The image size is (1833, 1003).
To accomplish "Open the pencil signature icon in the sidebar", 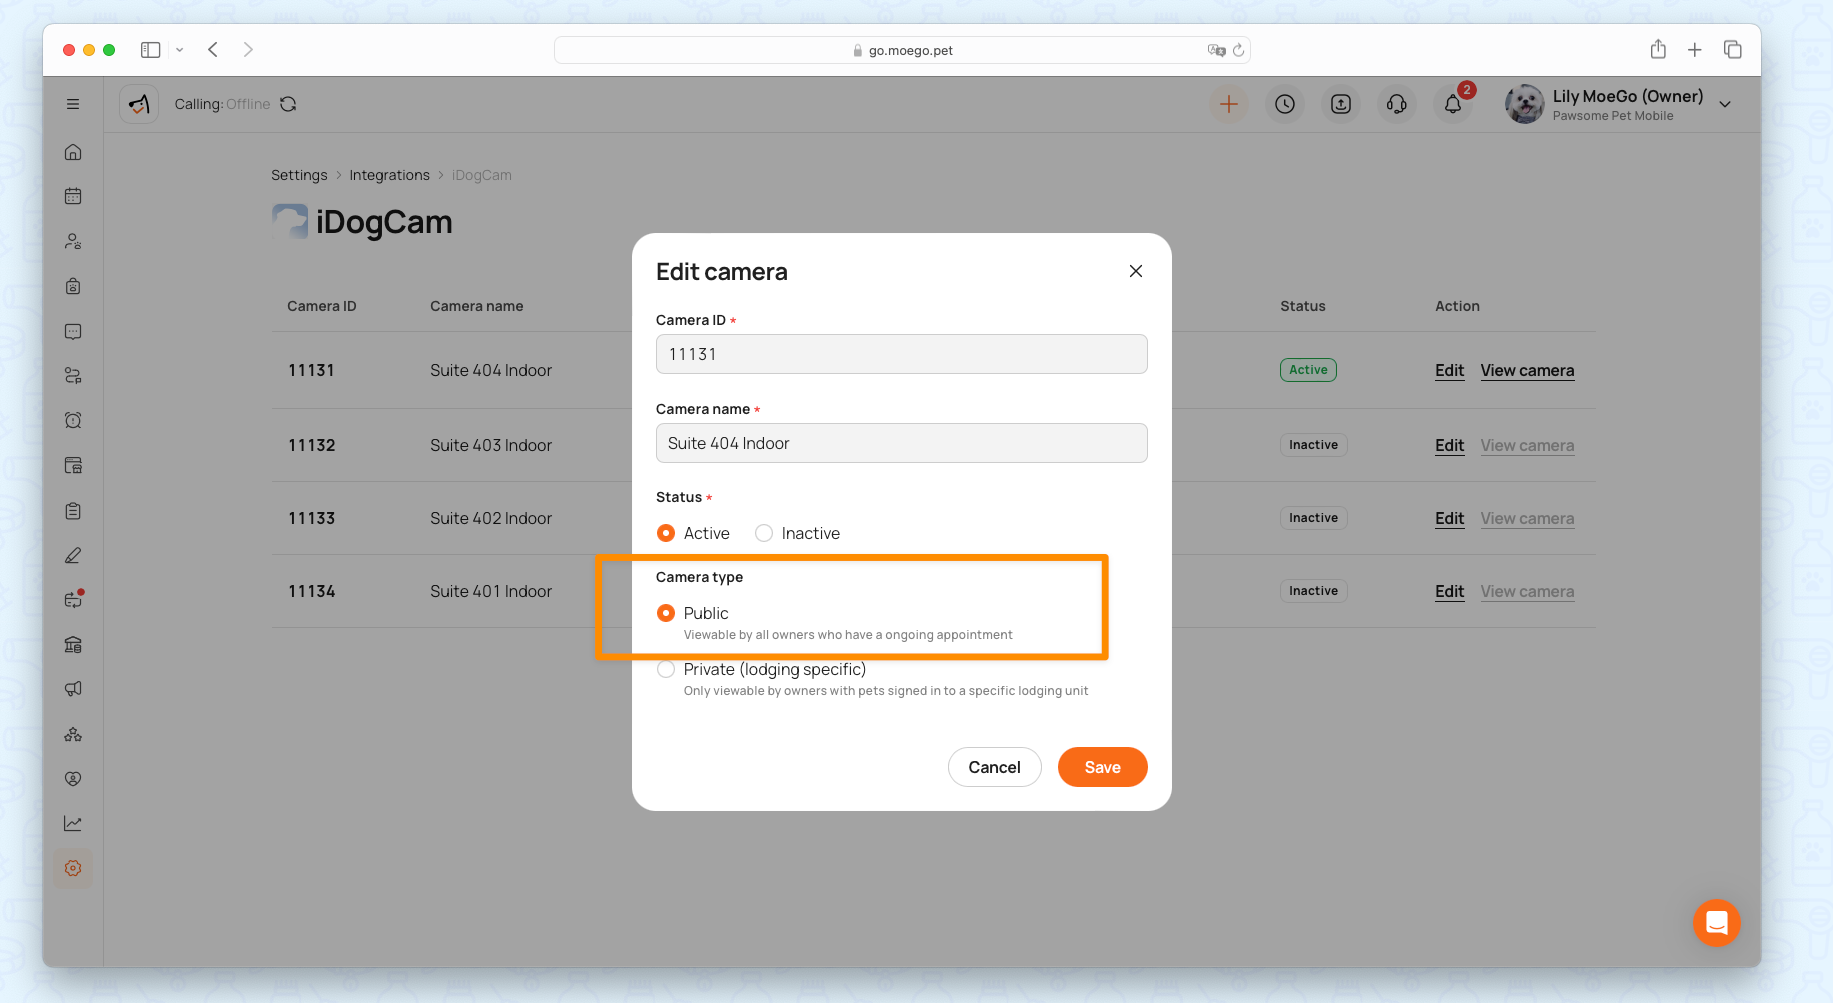I will coord(73,555).
